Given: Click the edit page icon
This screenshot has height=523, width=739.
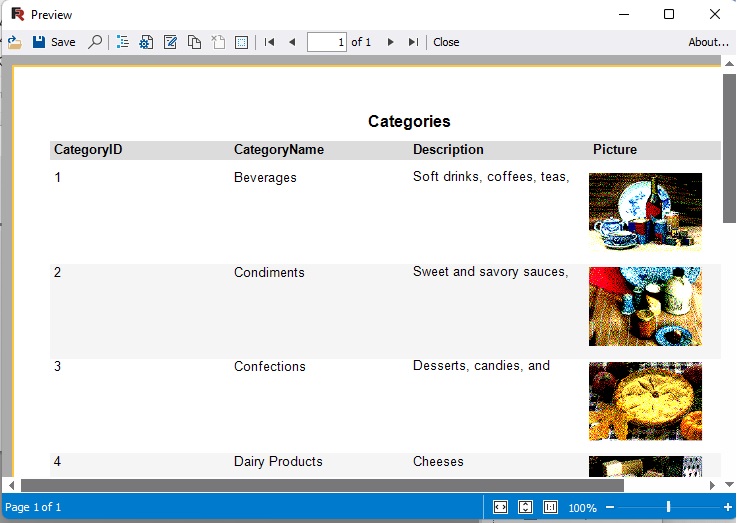Looking at the screenshot, I should tap(170, 42).
